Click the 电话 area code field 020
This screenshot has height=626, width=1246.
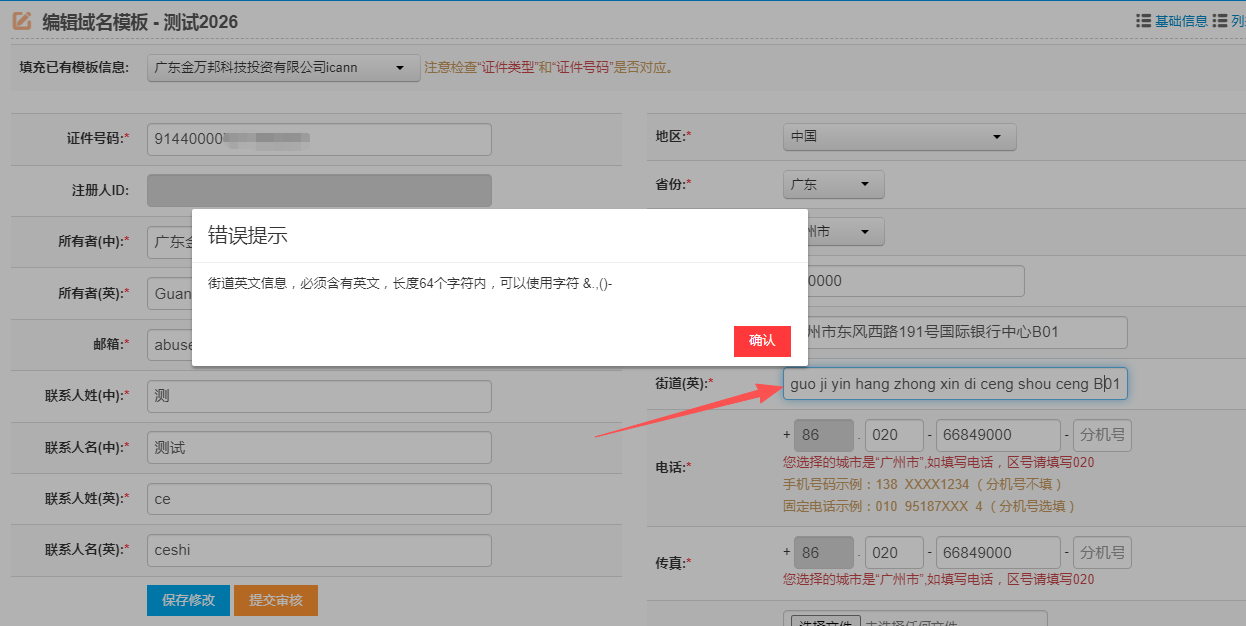click(895, 436)
